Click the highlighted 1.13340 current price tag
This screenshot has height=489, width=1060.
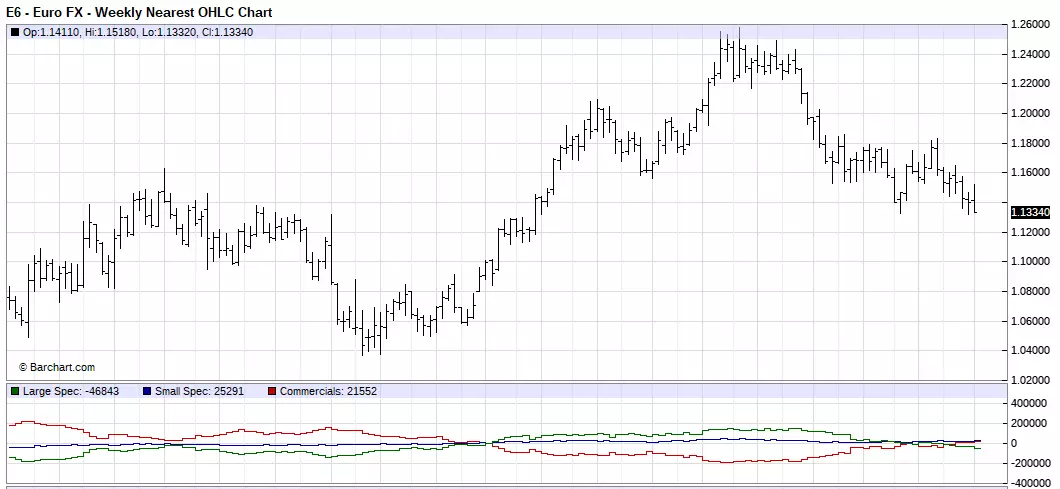[x=1030, y=212]
